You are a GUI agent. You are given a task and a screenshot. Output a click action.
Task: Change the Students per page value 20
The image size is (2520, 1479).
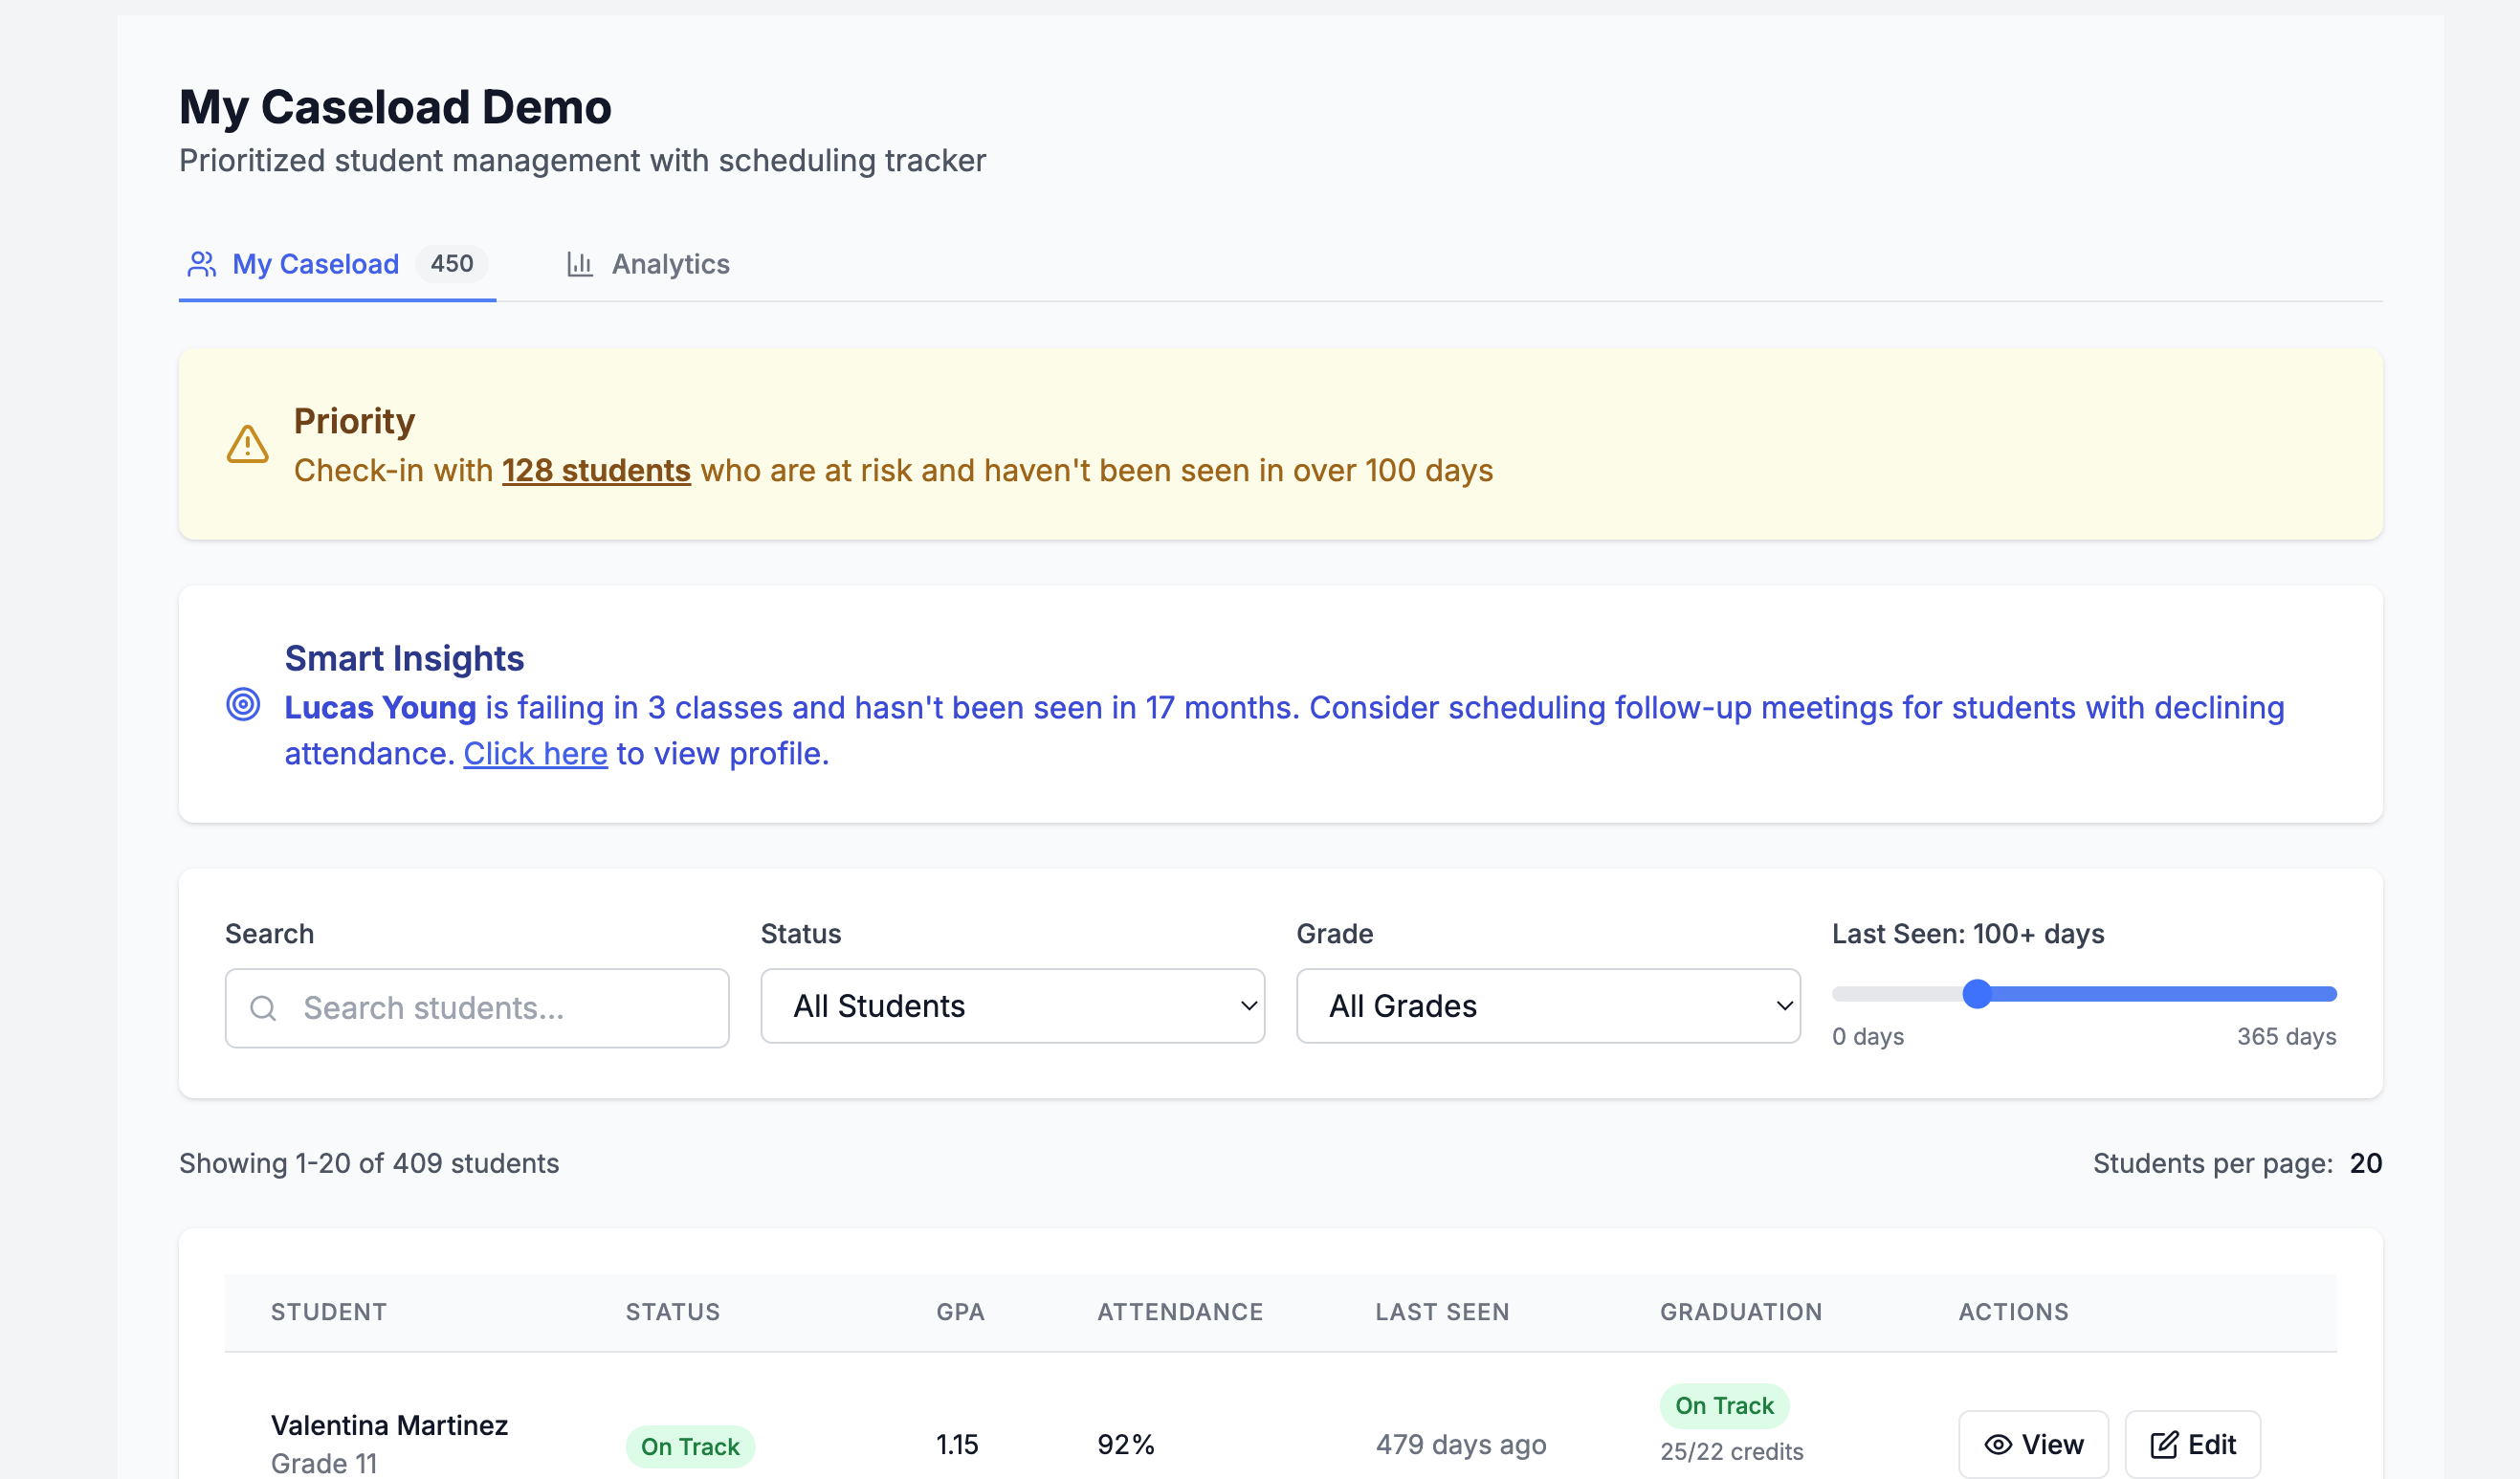2365,1163
